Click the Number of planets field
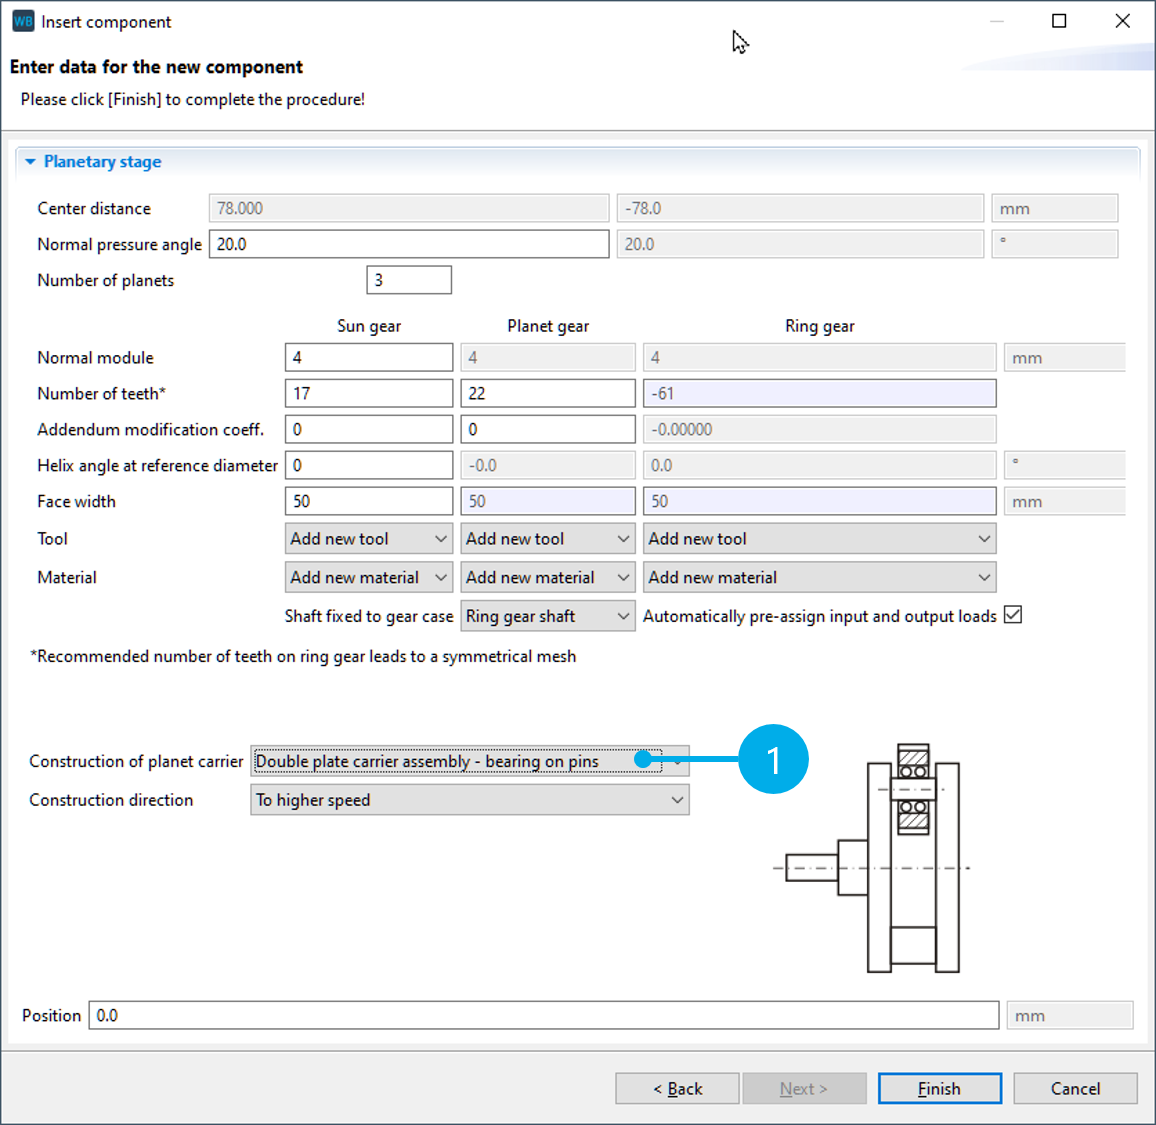The width and height of the screenshot is (1156, 1125). (x=409, y=280)
